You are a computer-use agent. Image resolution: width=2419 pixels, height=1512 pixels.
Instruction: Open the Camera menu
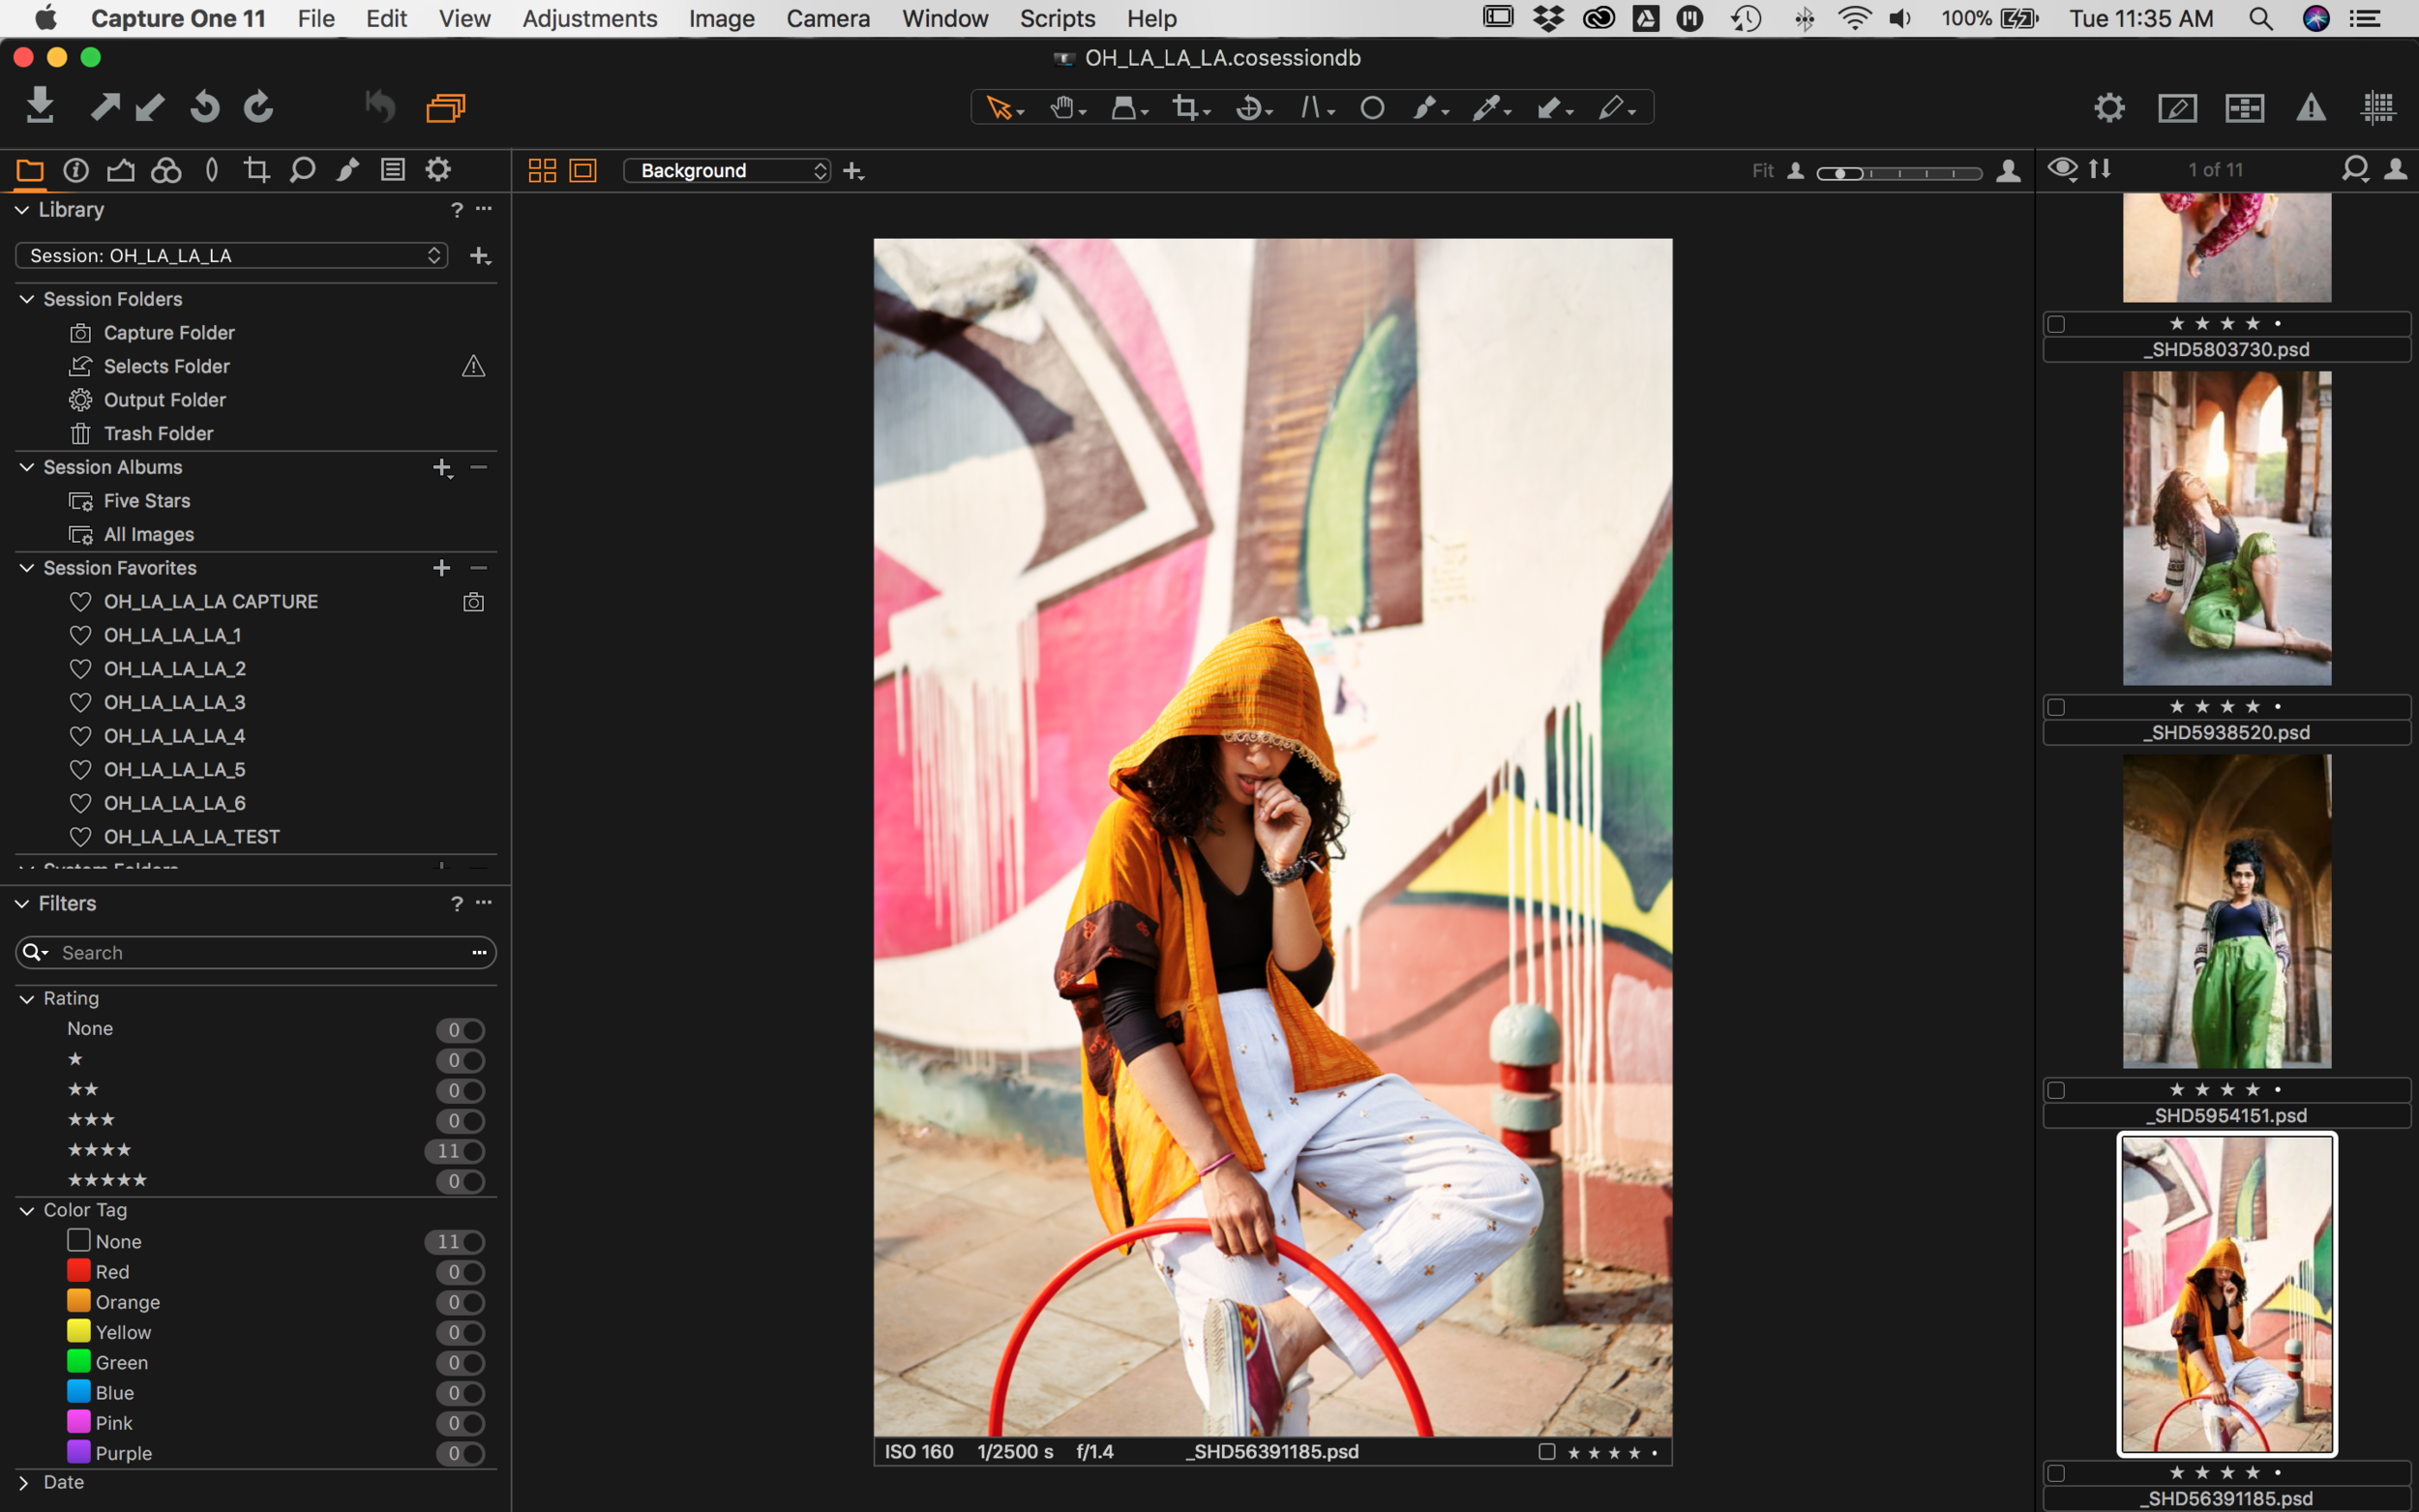[828, 18]
